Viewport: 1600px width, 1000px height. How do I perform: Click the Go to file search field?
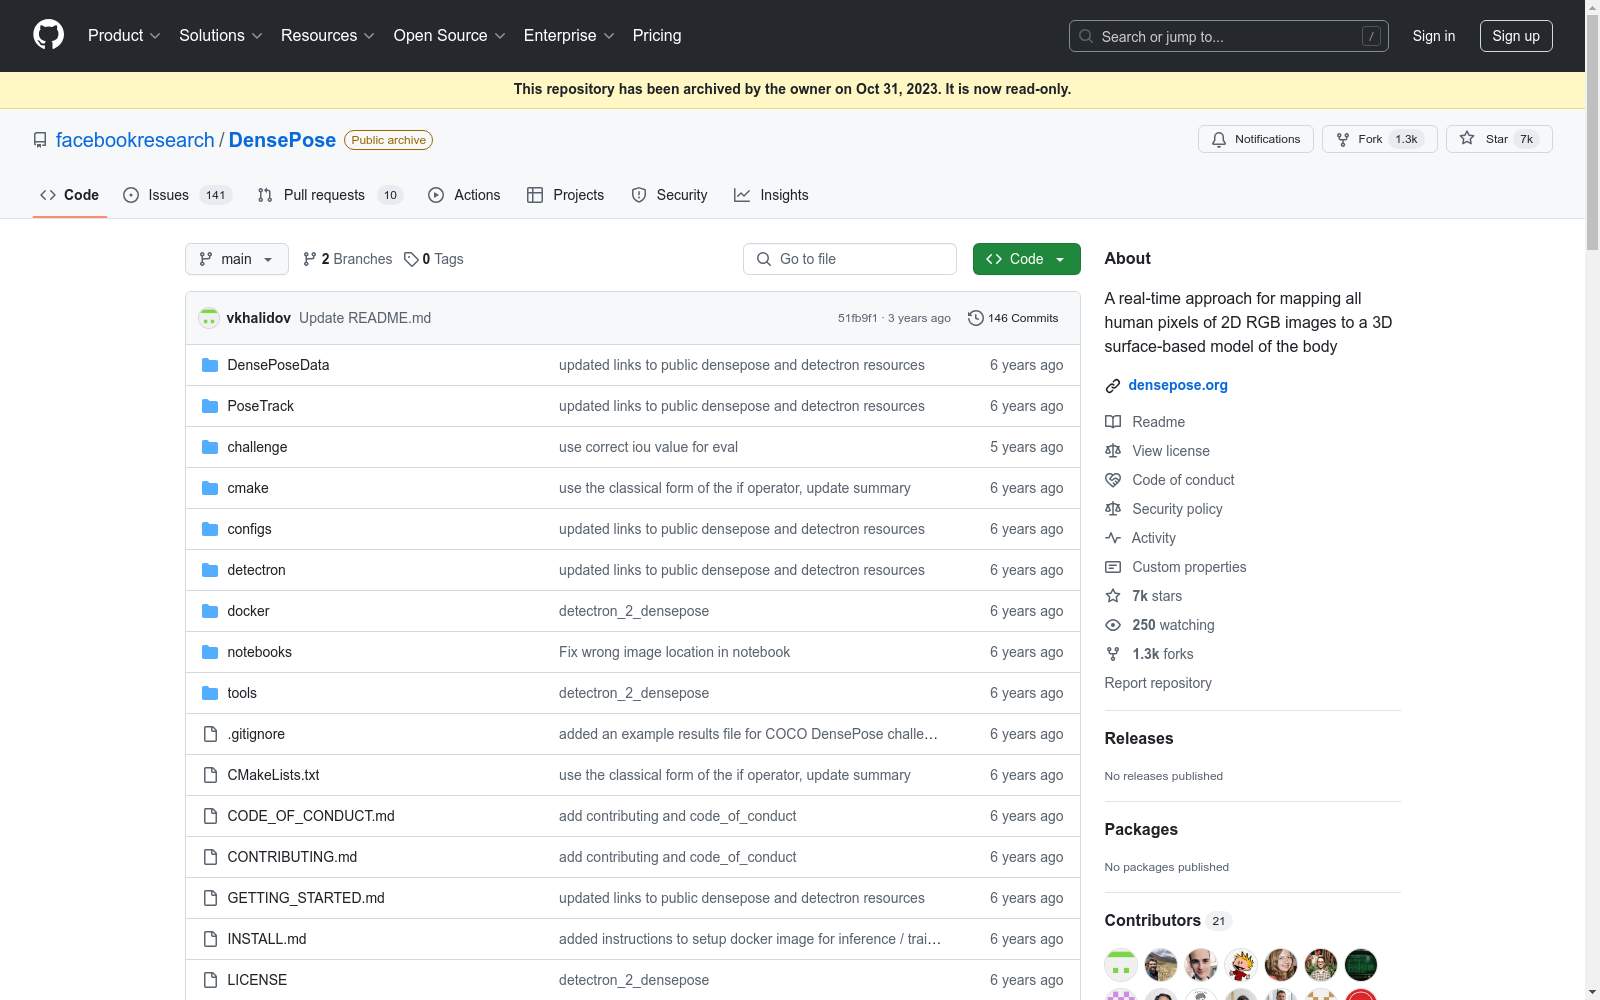(850, 259)
